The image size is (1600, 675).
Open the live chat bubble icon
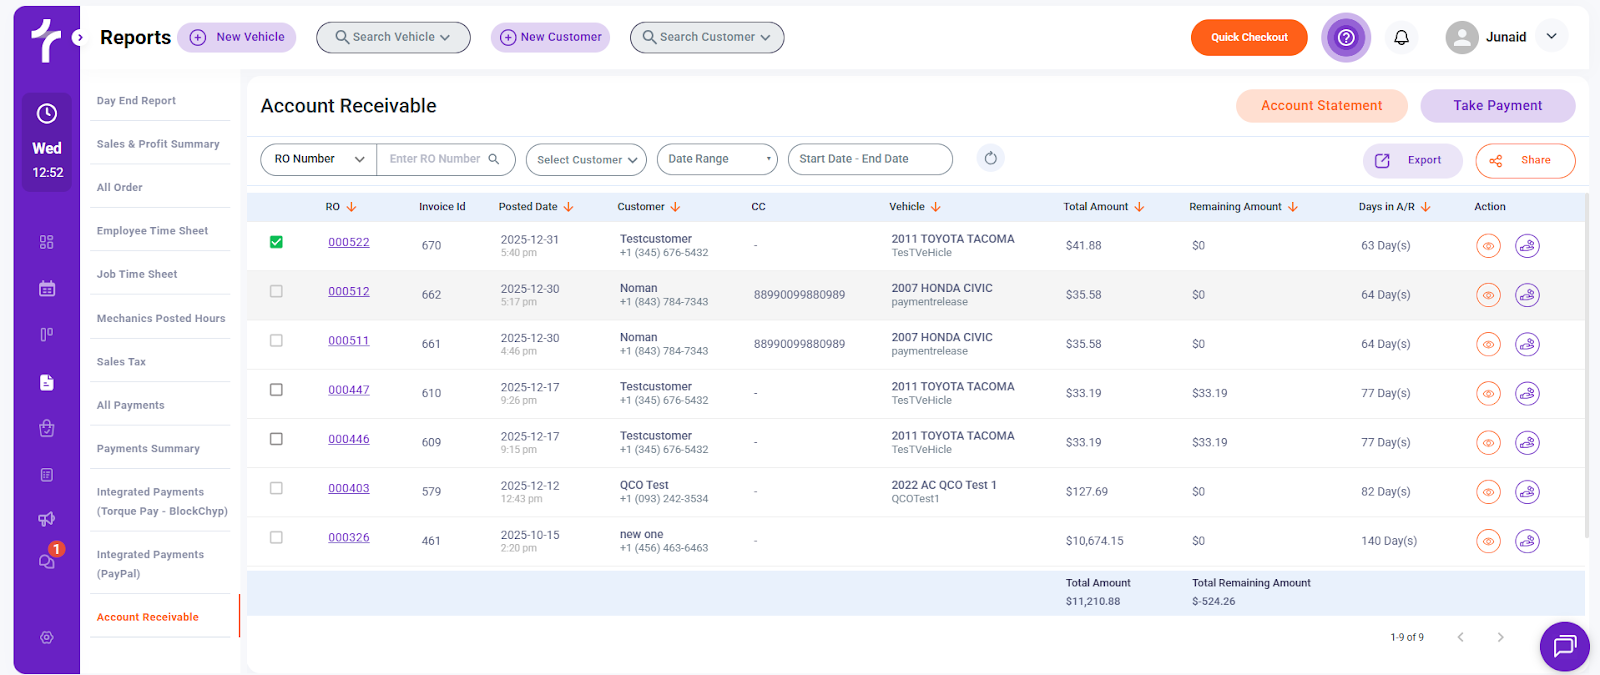pos(1564,646)
